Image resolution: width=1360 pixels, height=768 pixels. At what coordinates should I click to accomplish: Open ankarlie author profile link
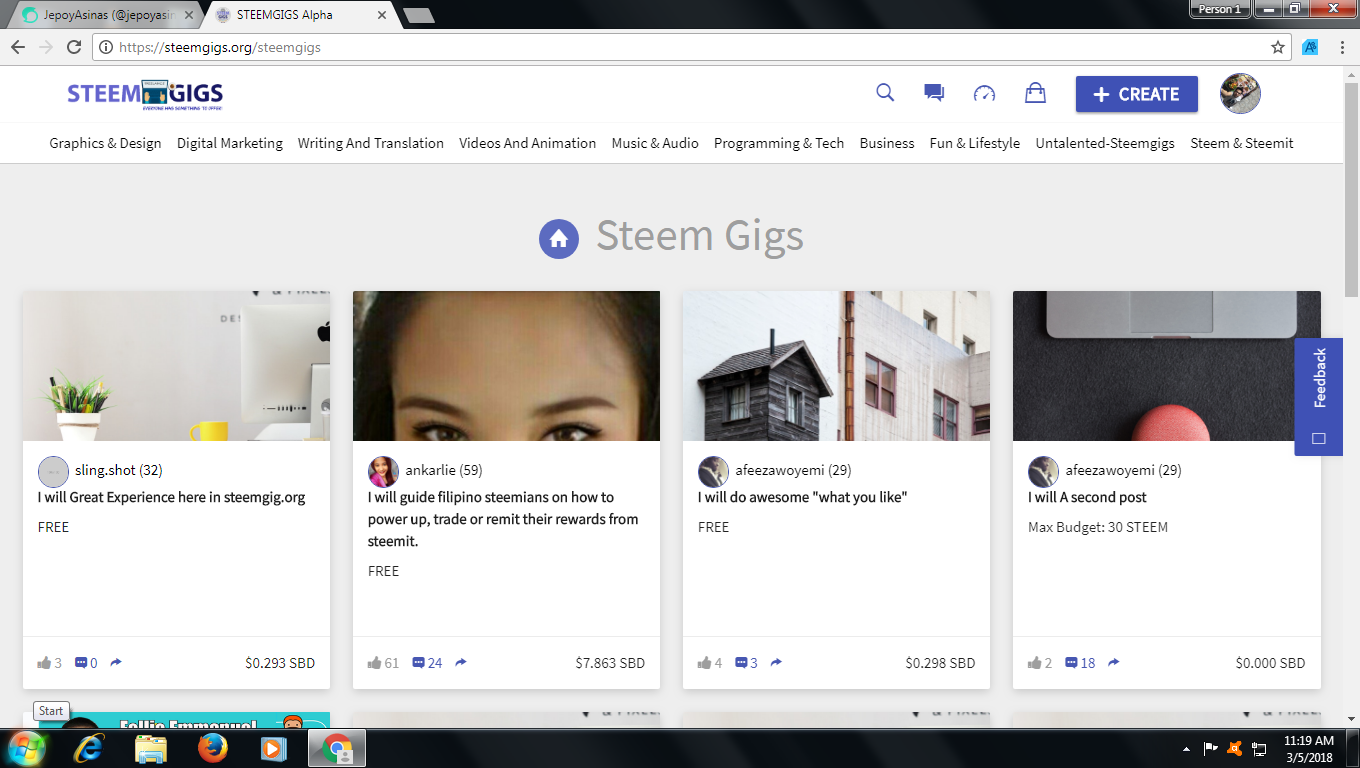point(443,470)
